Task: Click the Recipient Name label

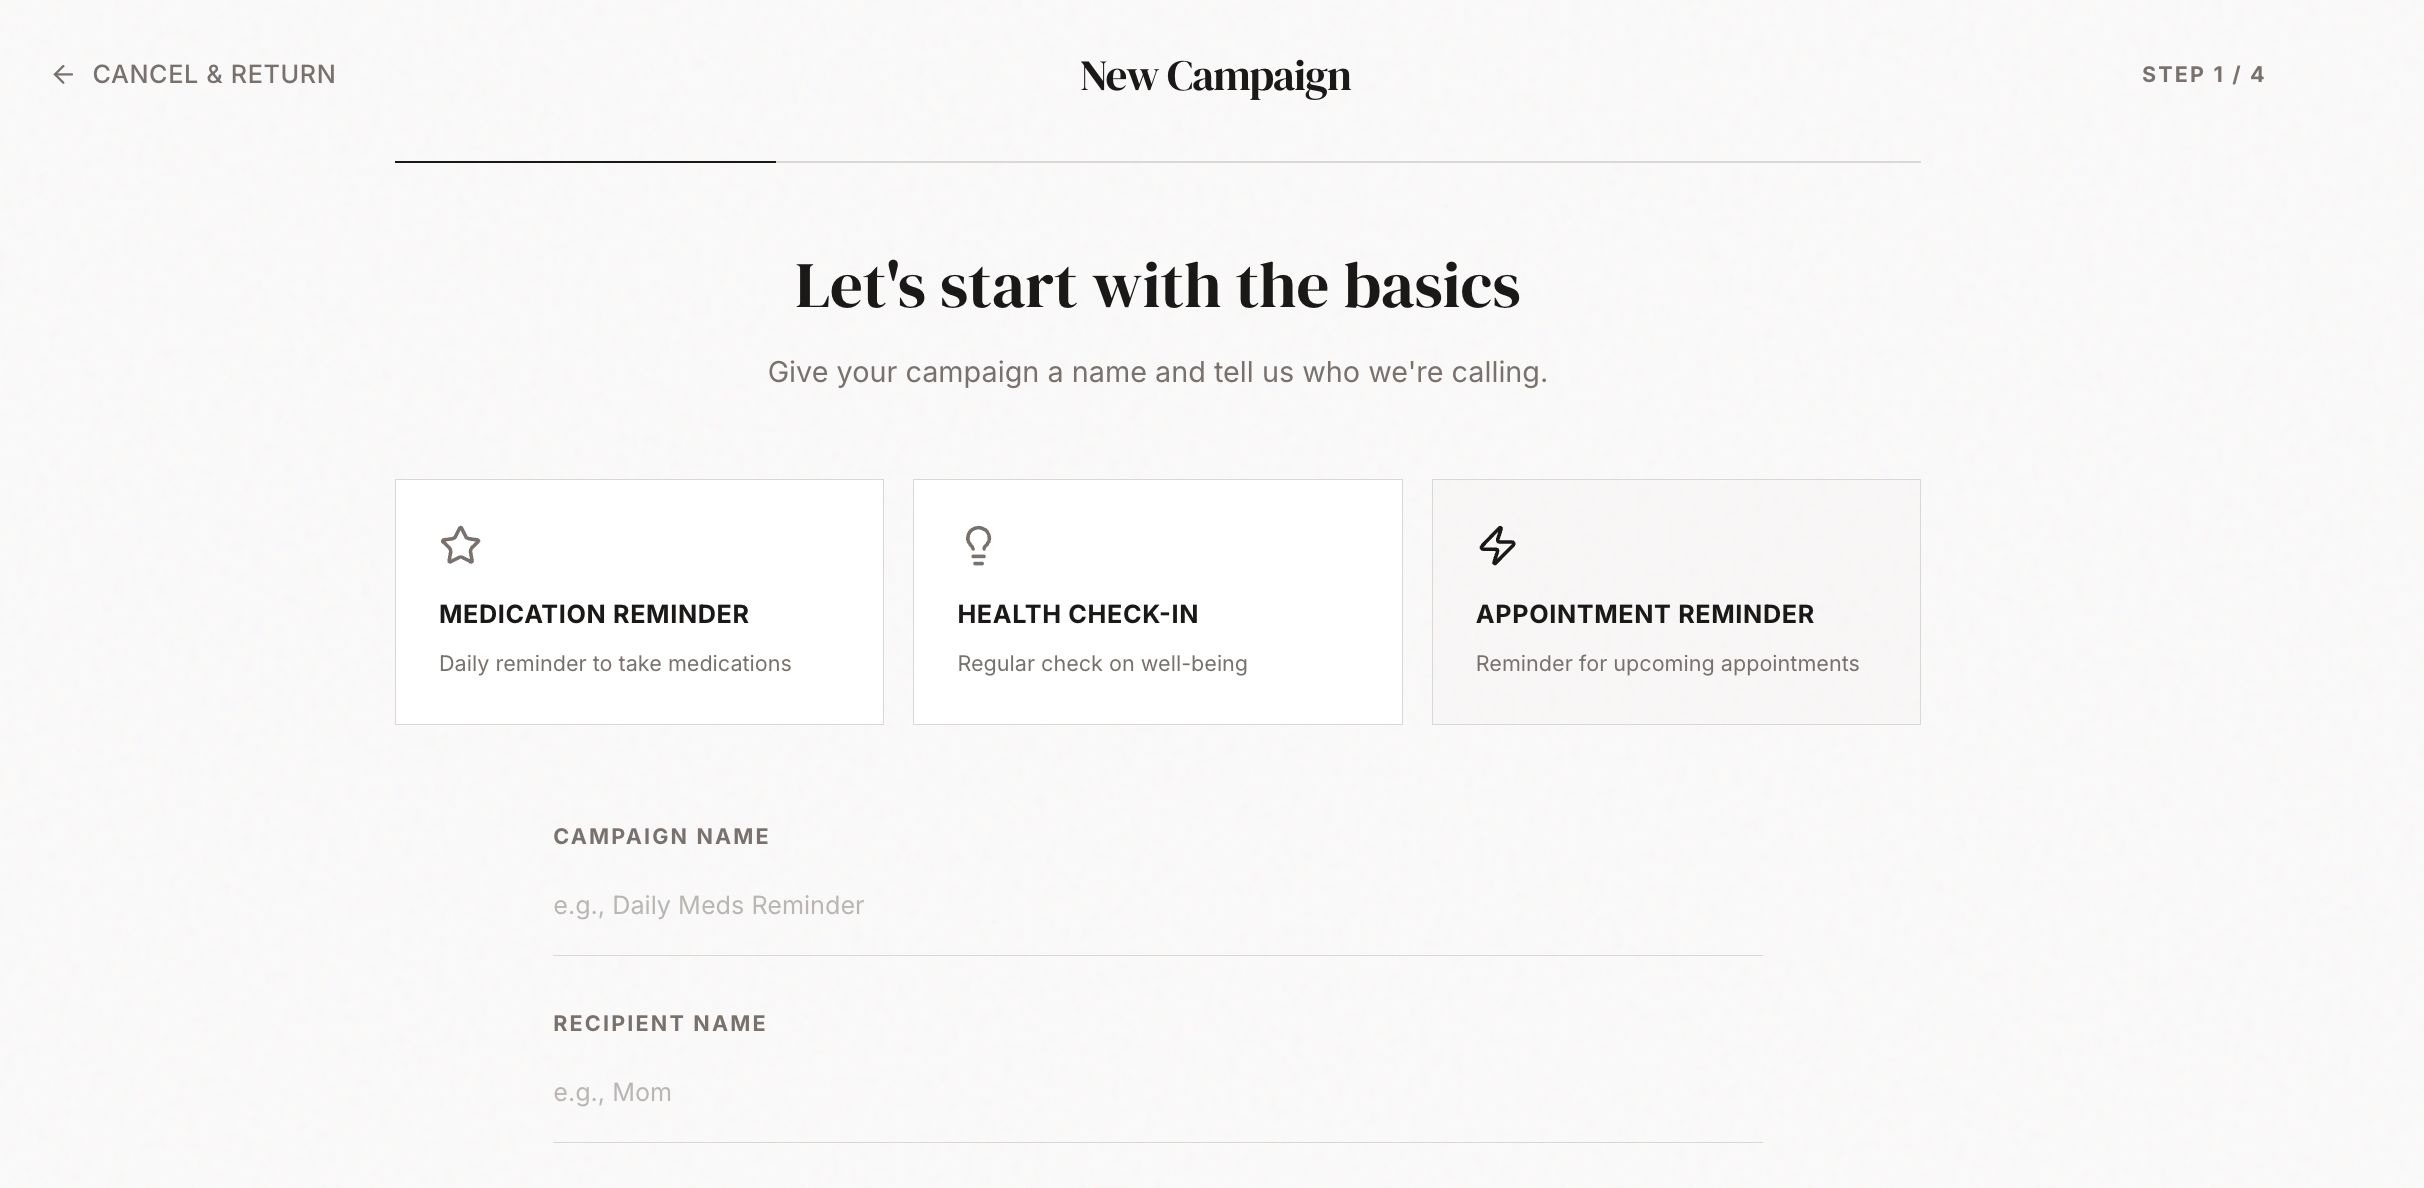Action: pyautogui.click(x=659, y=1024)
